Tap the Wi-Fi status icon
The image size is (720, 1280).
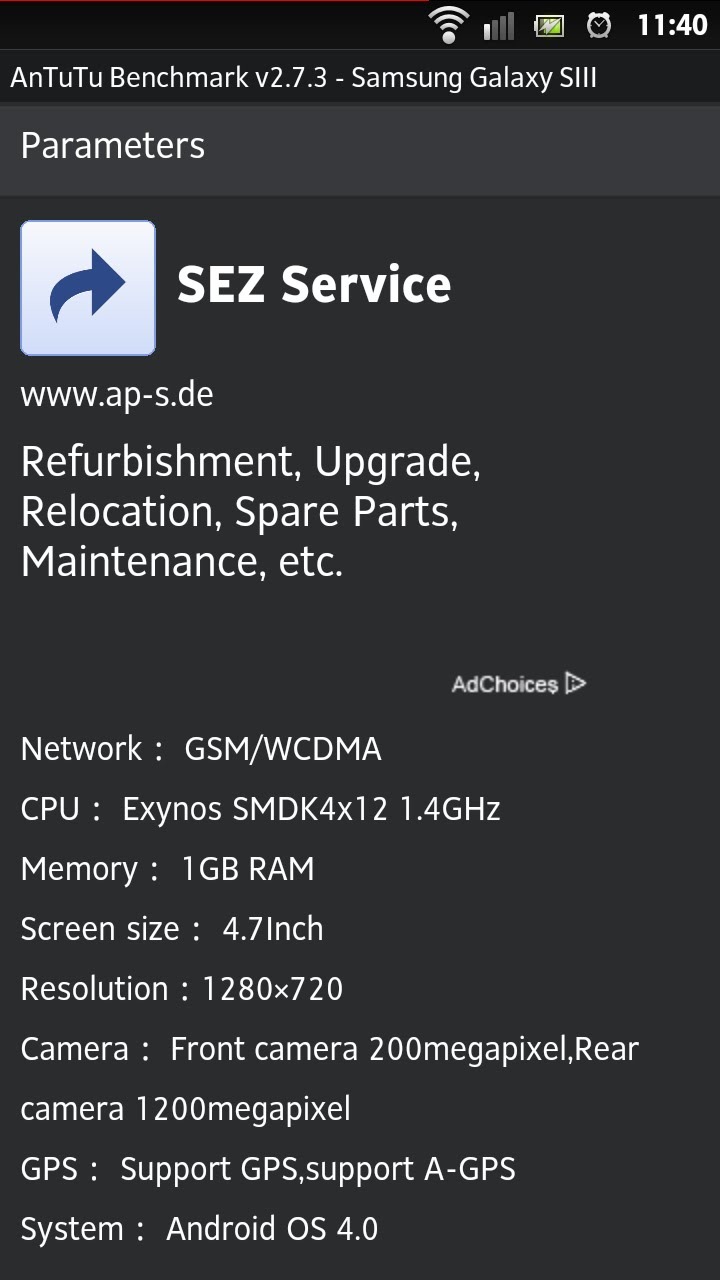(x=449, y=24)
